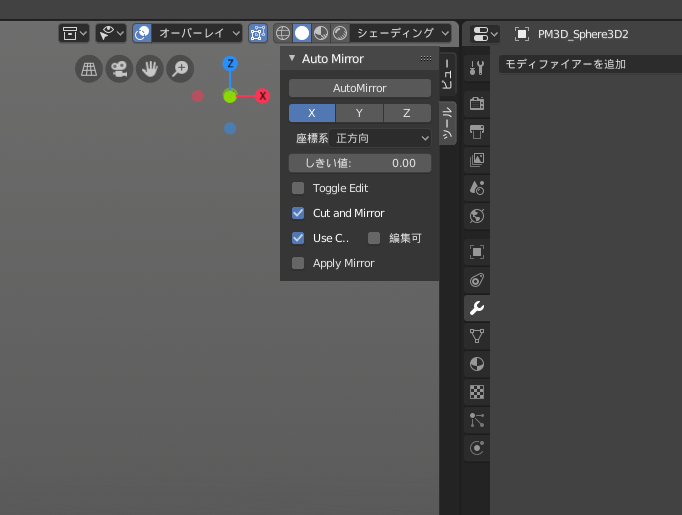The height and width of the screenshot is (515, 682).
Task: Open the シェーディング dropdown
Action: coord(400,33)
